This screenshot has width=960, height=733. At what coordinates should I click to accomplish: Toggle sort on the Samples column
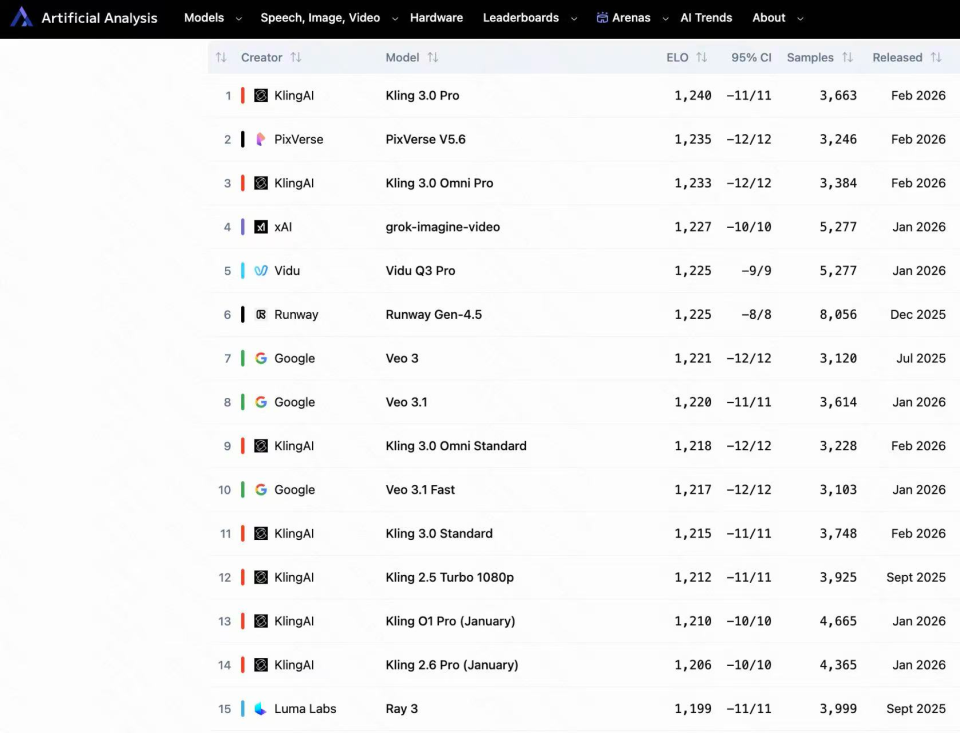pyautogui.click(x=847, y=58)
